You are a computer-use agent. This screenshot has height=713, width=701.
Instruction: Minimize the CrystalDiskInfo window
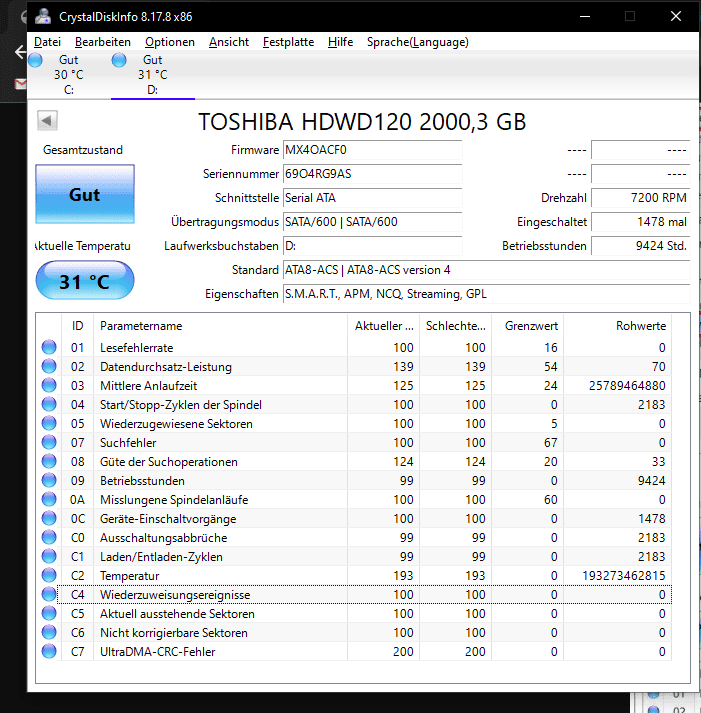click(585, 16)
